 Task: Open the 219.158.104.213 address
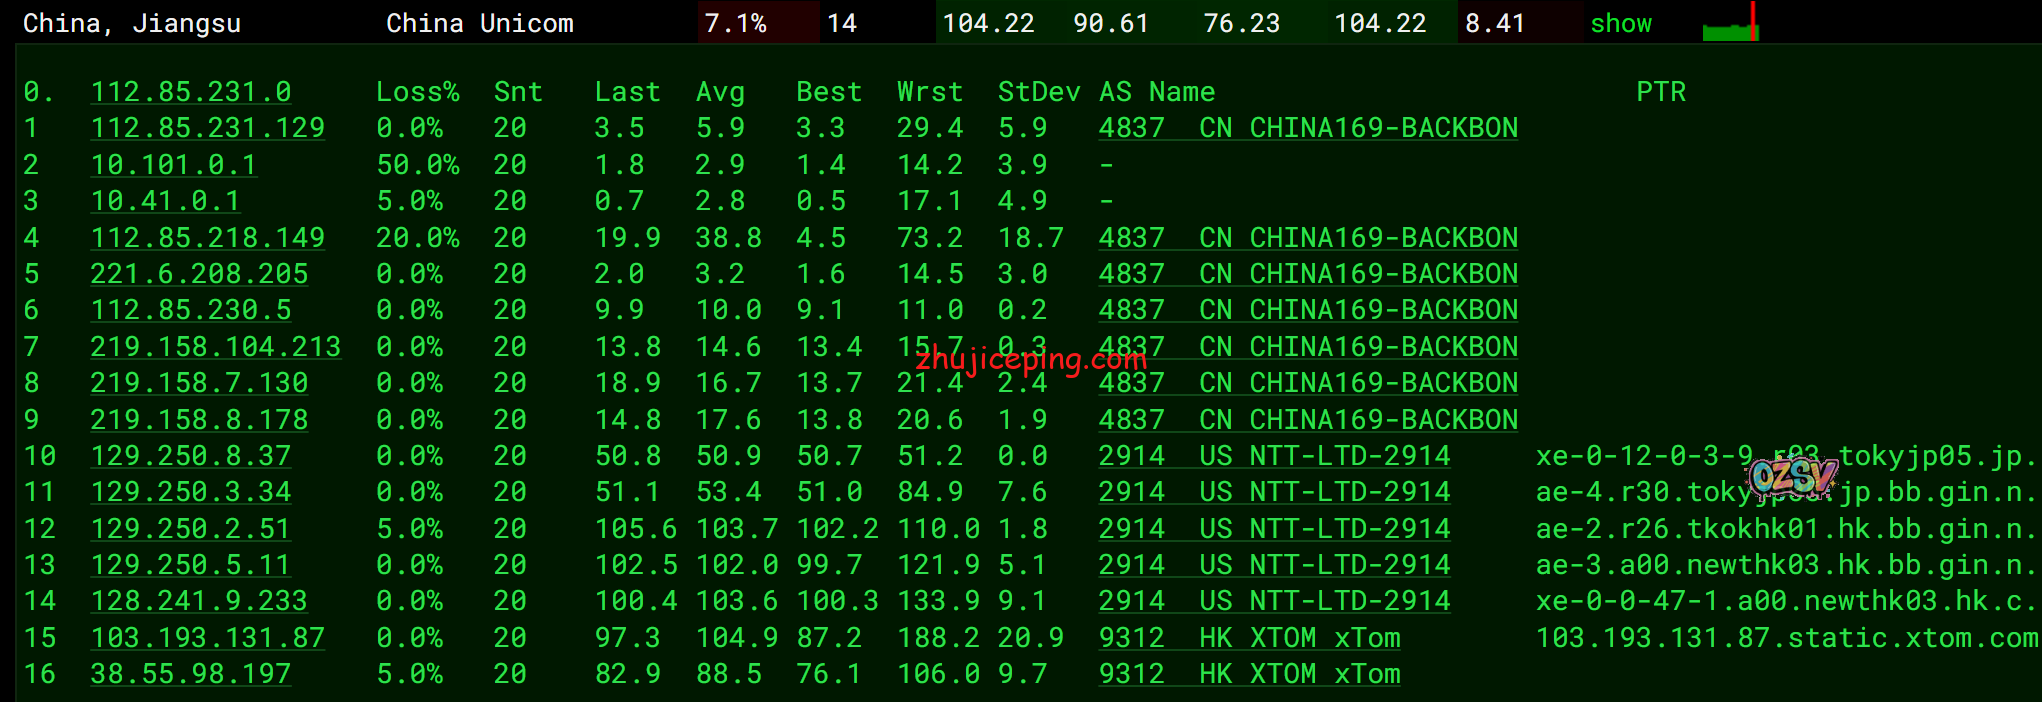215,347
